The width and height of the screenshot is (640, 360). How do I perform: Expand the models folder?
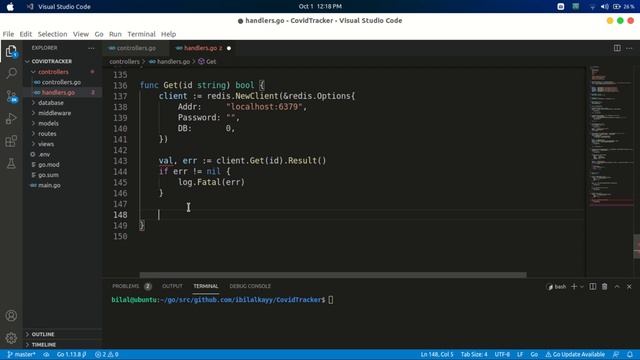(48, 123)
